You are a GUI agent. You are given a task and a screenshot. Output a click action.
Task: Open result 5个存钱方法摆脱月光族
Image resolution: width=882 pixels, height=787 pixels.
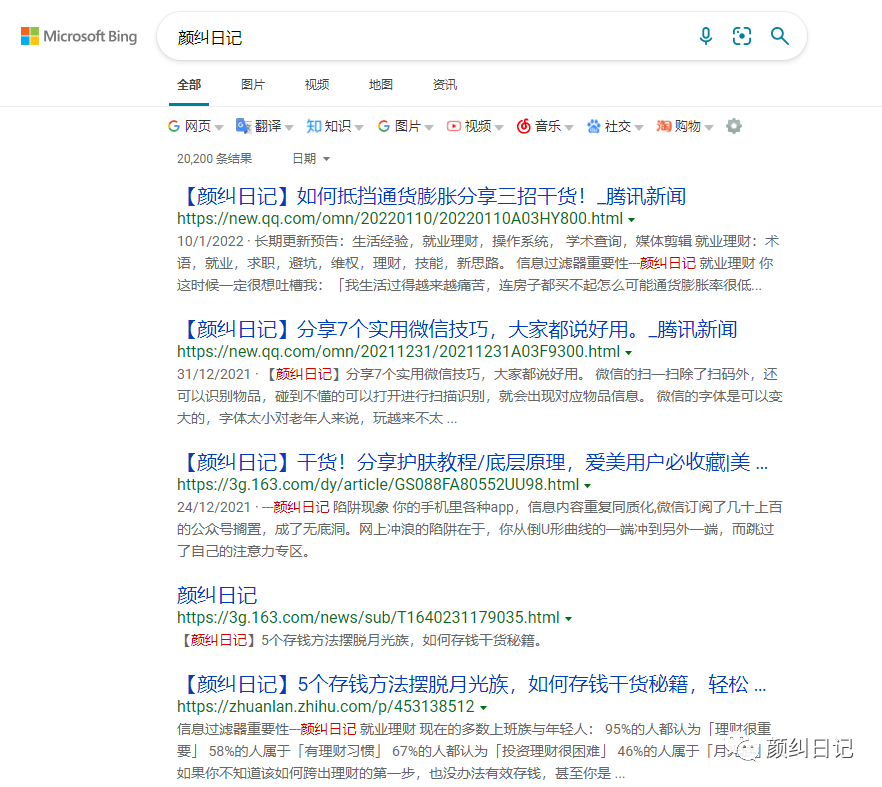tap(472, 685)
